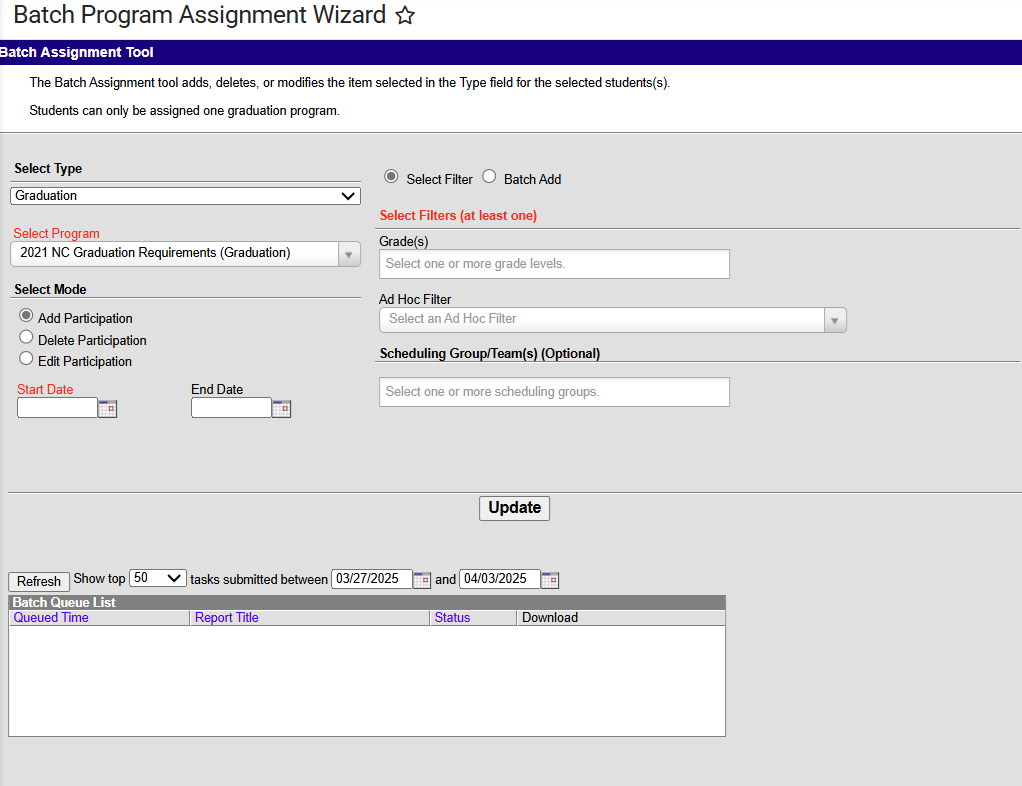Click the Batch Assignment Tool header bar
The height and width of the screenshot is (786, 1022).
(511, 52)
